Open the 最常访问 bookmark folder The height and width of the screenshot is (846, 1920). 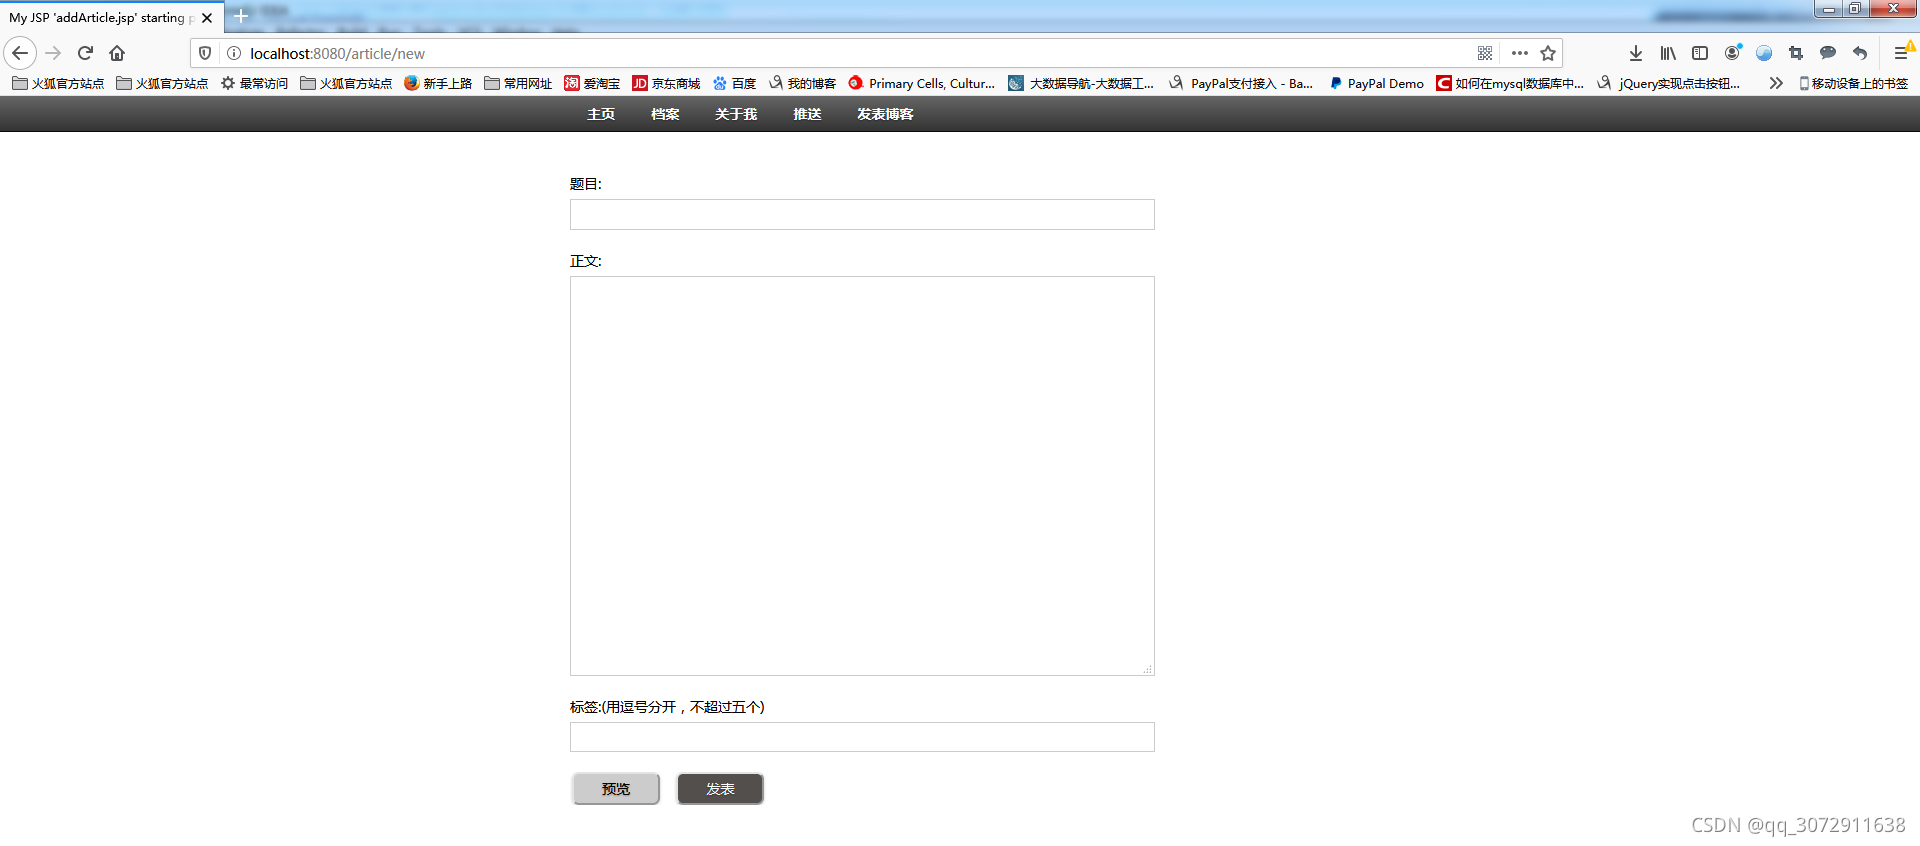[x=254, y=83]
